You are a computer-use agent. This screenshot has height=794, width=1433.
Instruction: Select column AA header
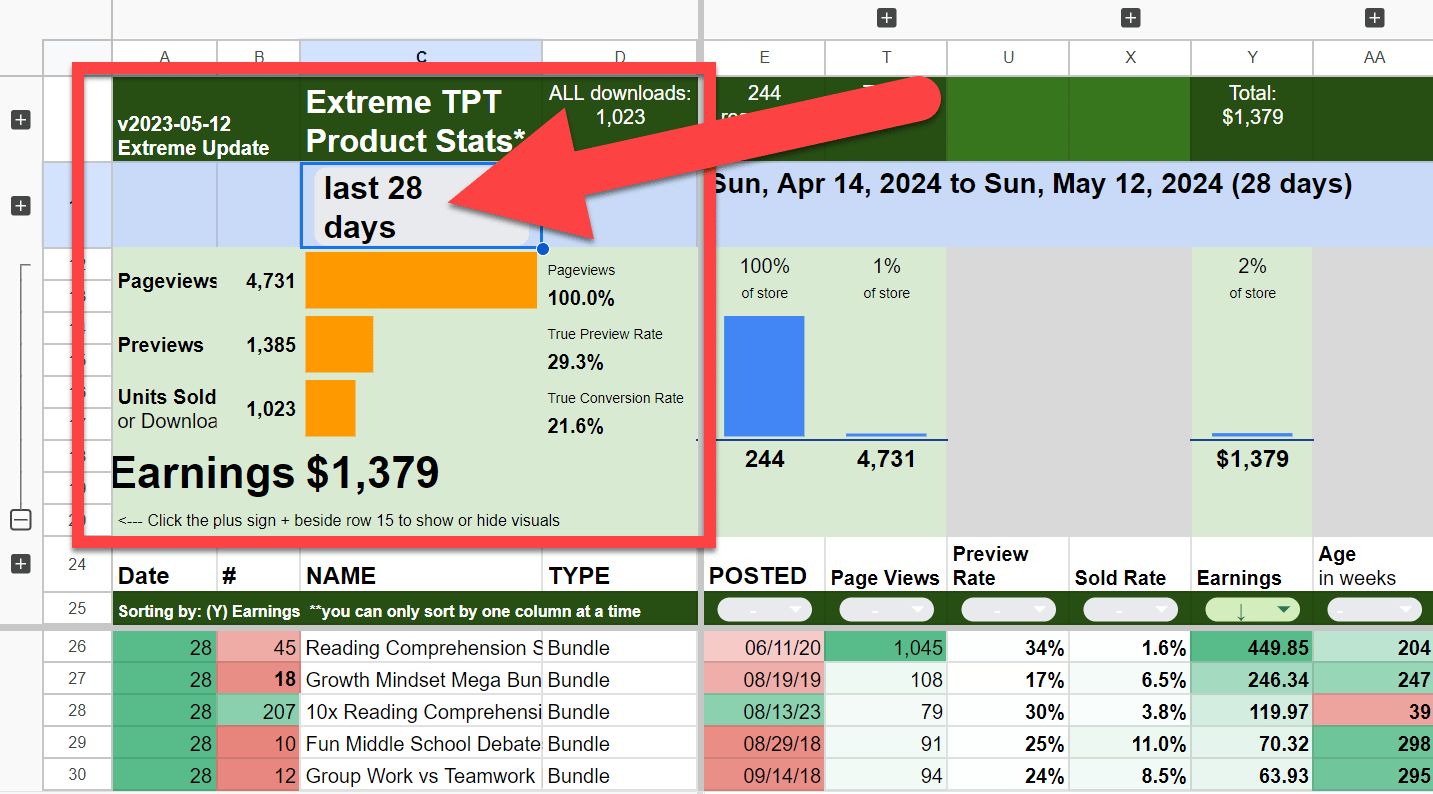pyautogui.click(x=1373, y=58)
